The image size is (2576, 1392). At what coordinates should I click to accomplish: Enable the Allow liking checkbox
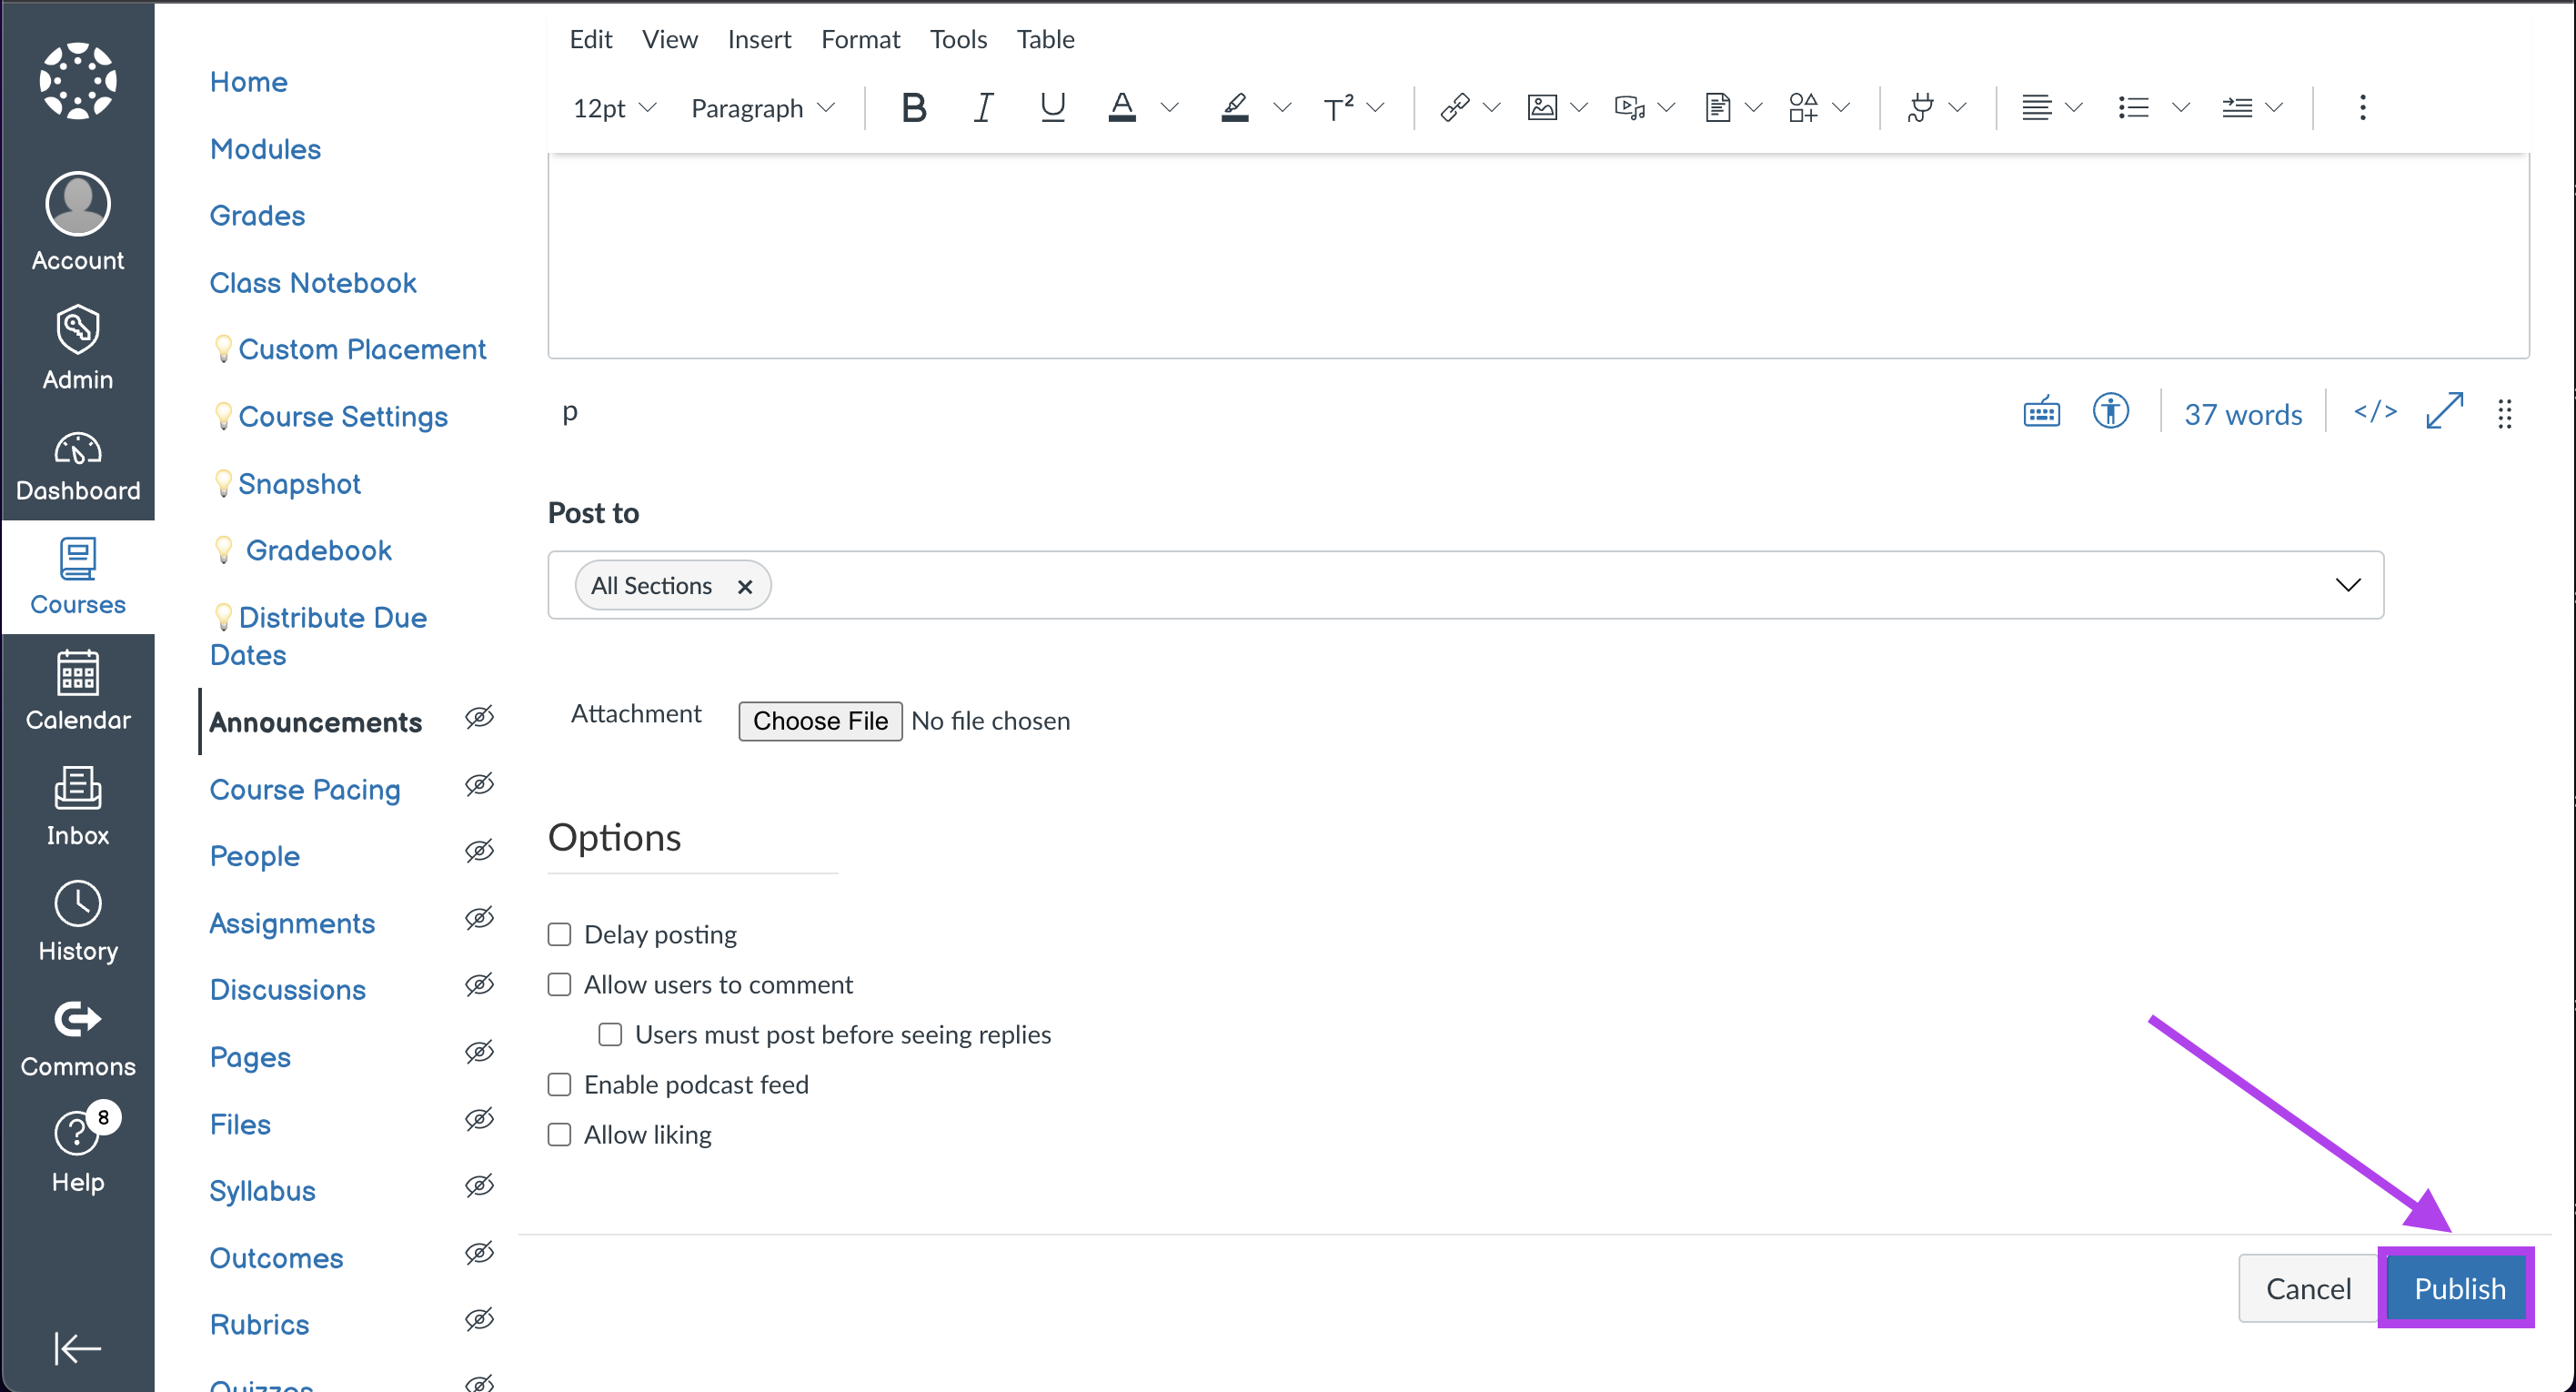(x=558, y=1133)
